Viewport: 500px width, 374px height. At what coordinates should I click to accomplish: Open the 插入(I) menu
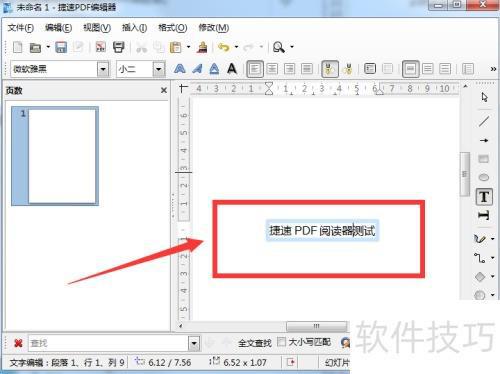(x=134, y=28)
